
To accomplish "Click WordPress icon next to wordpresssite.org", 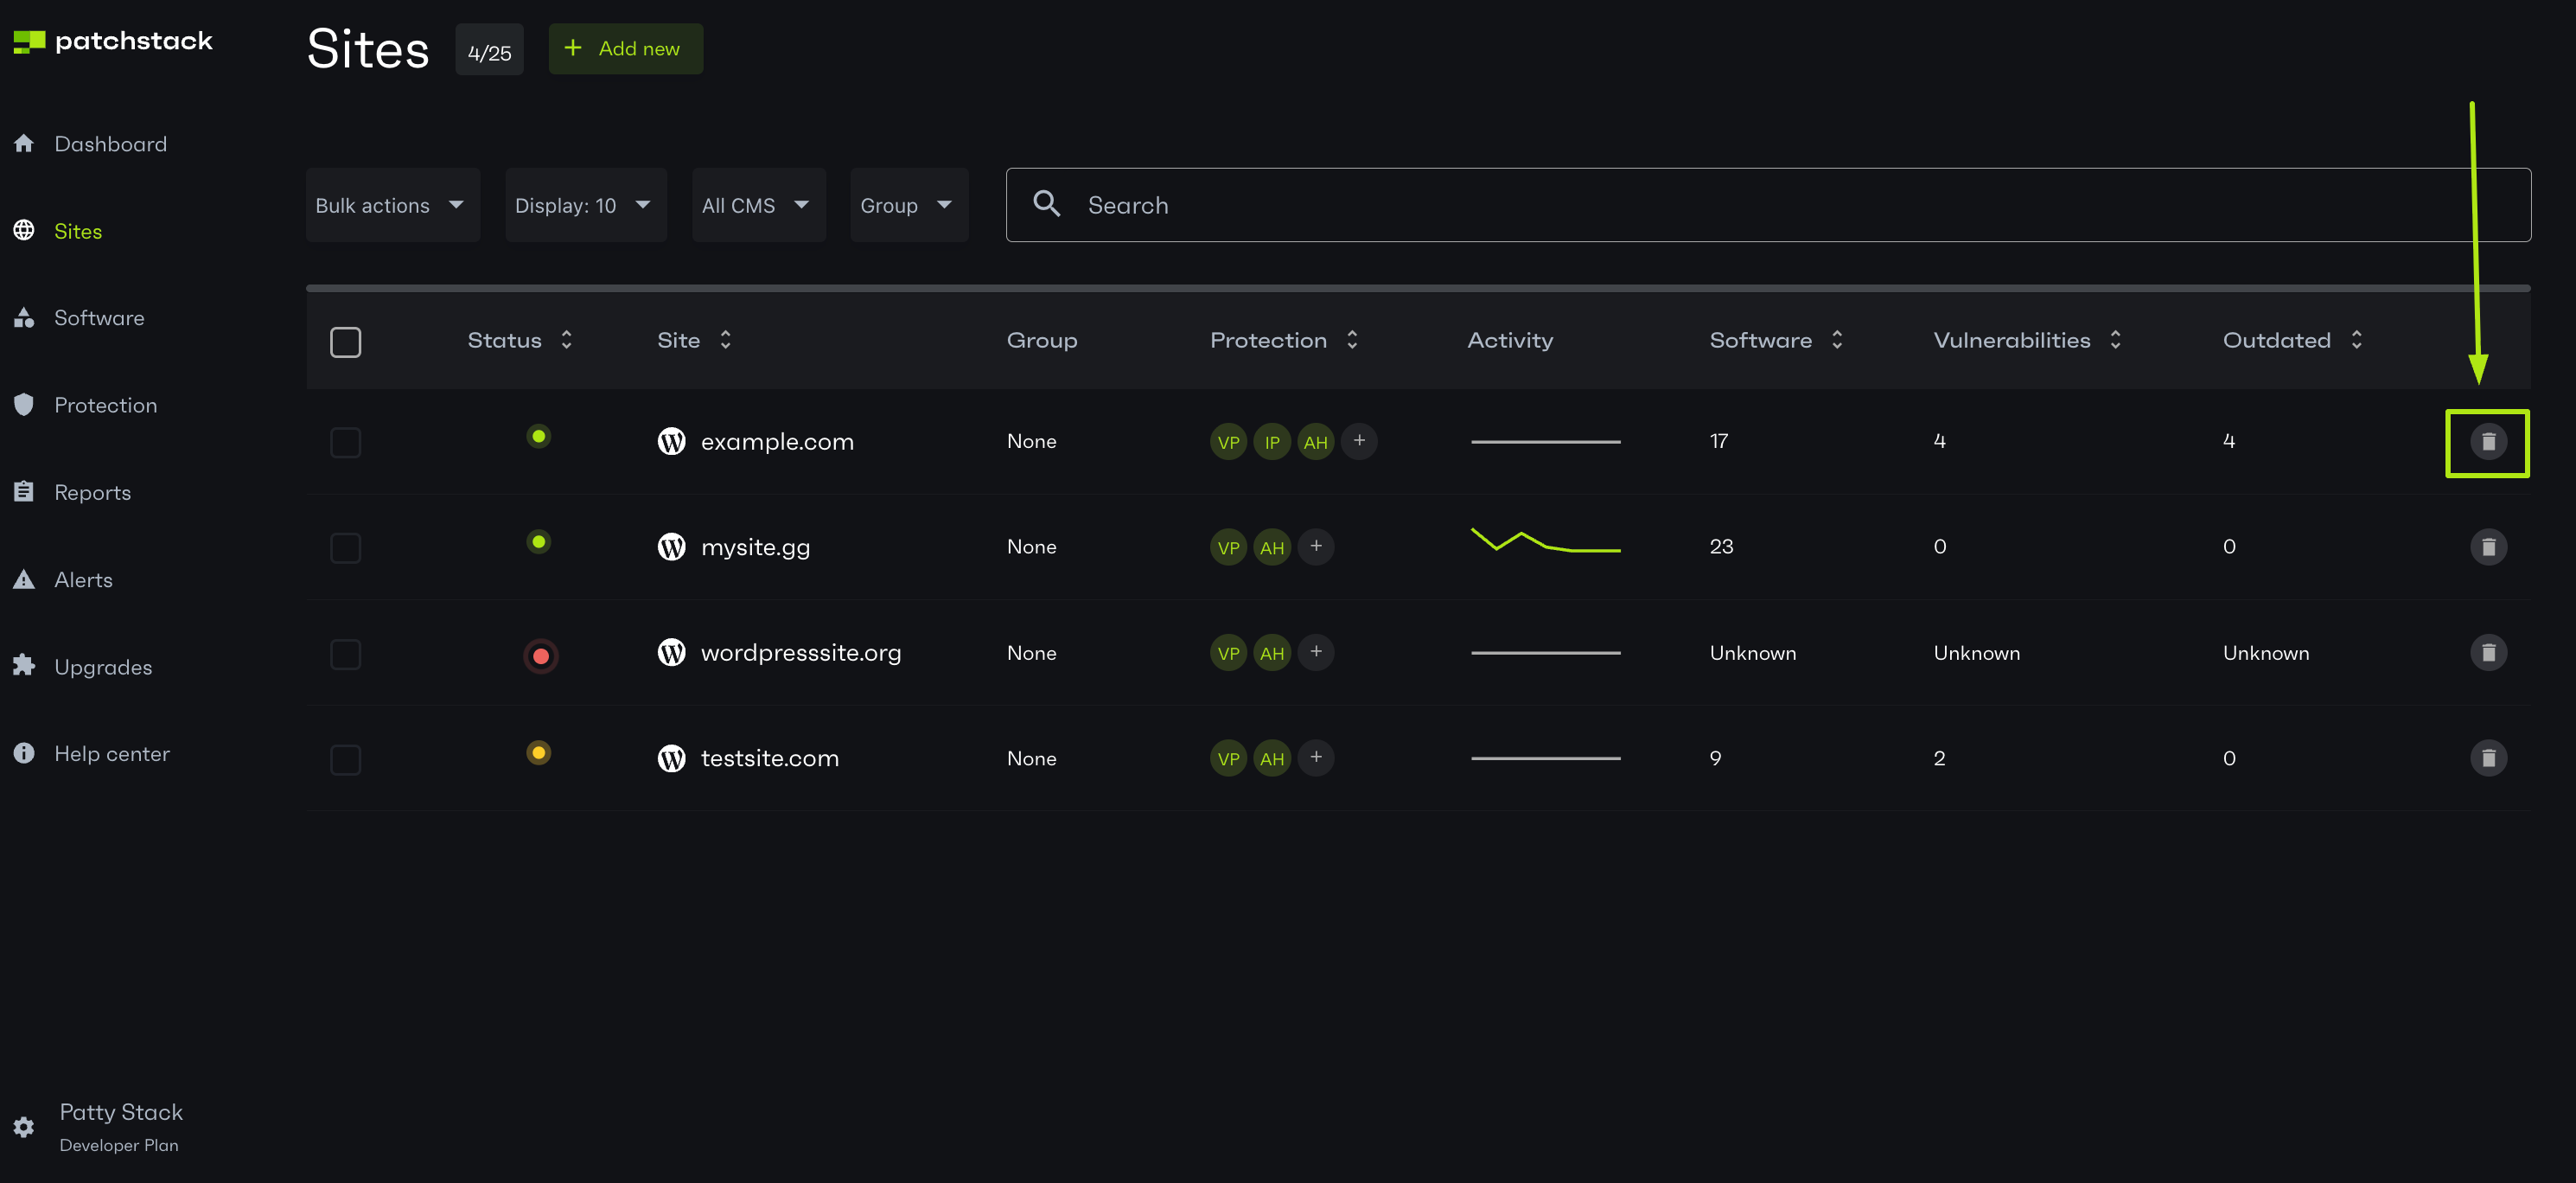I will click(671, 653).
